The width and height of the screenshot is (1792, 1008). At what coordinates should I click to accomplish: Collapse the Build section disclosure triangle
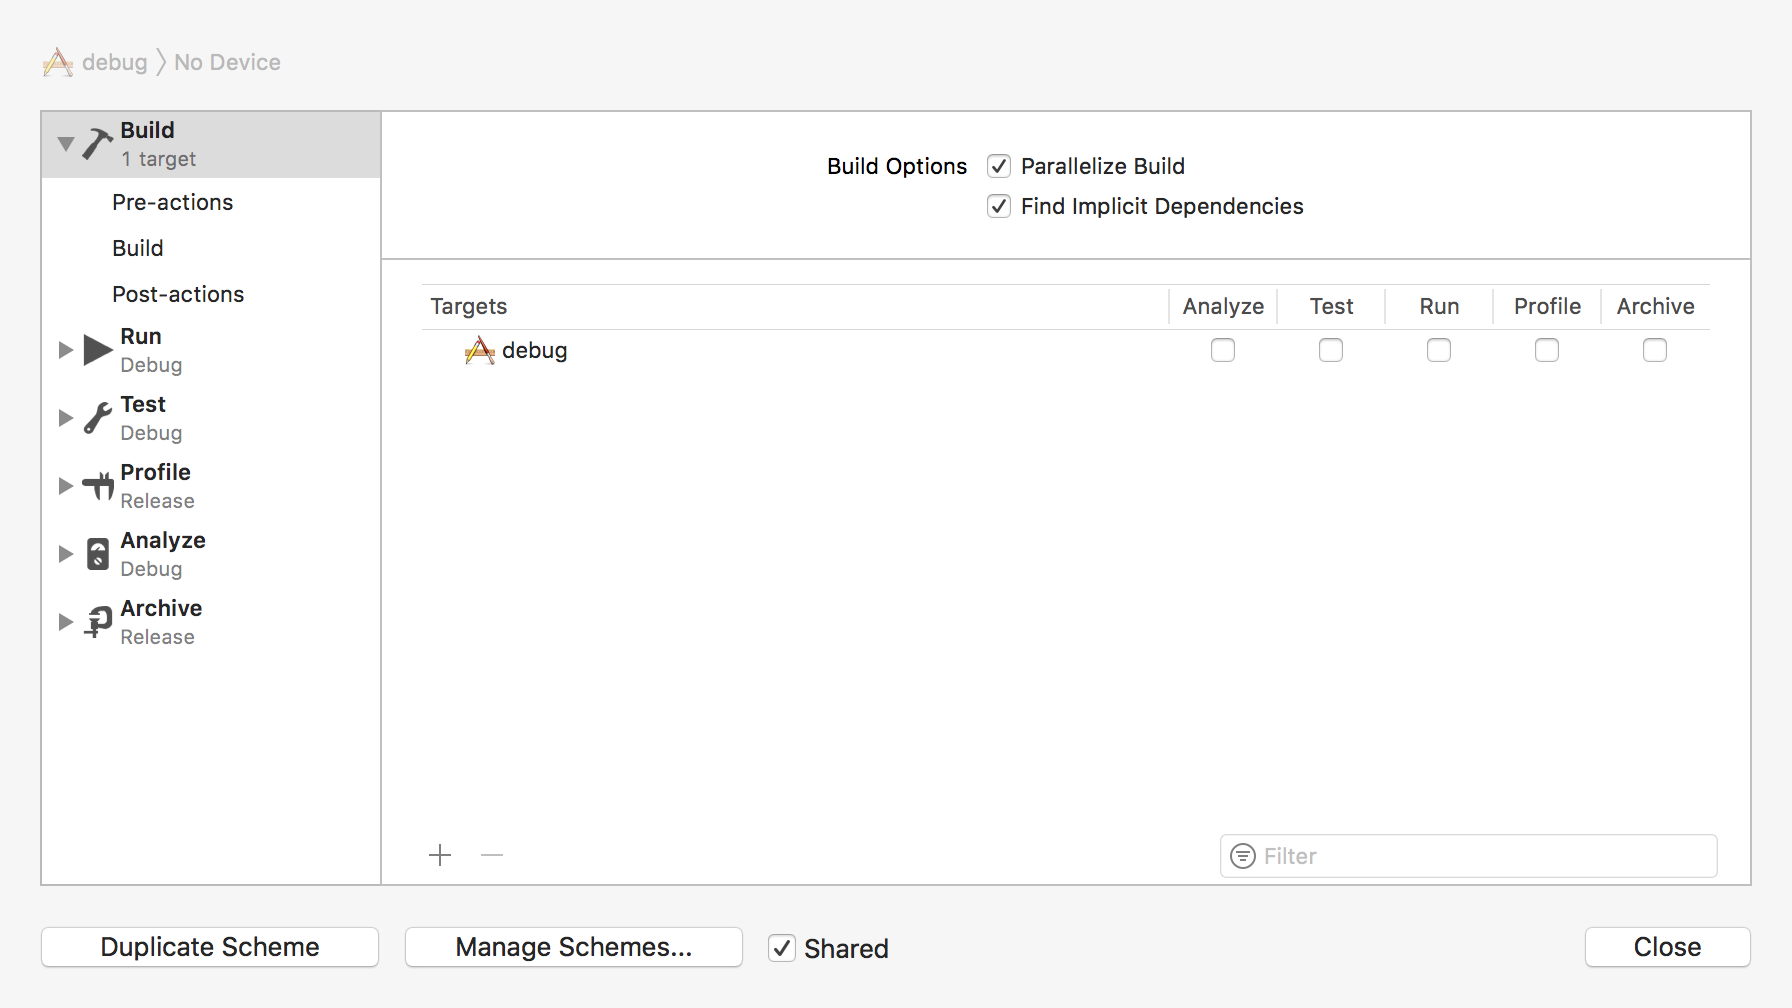pos(66,144)
